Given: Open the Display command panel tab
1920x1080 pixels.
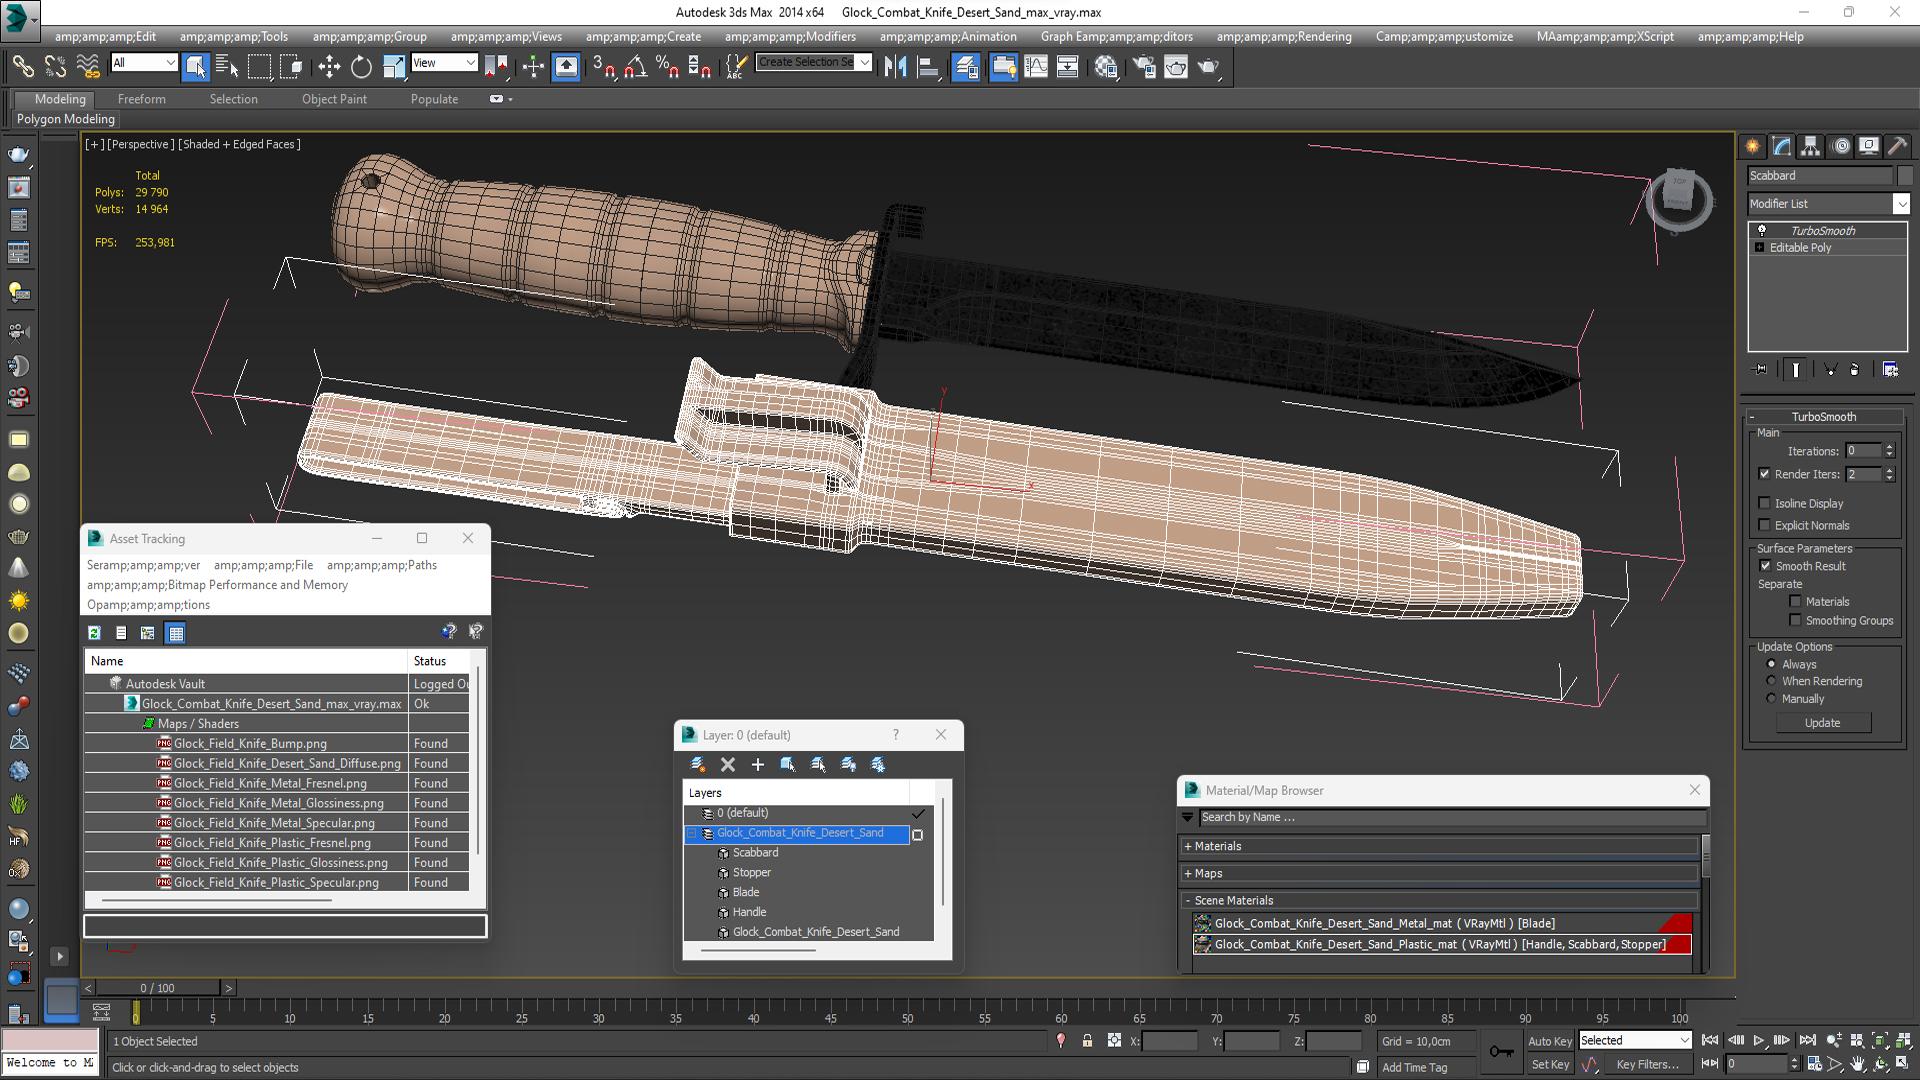Looking at the screenshot, I should click(1869, 146).
